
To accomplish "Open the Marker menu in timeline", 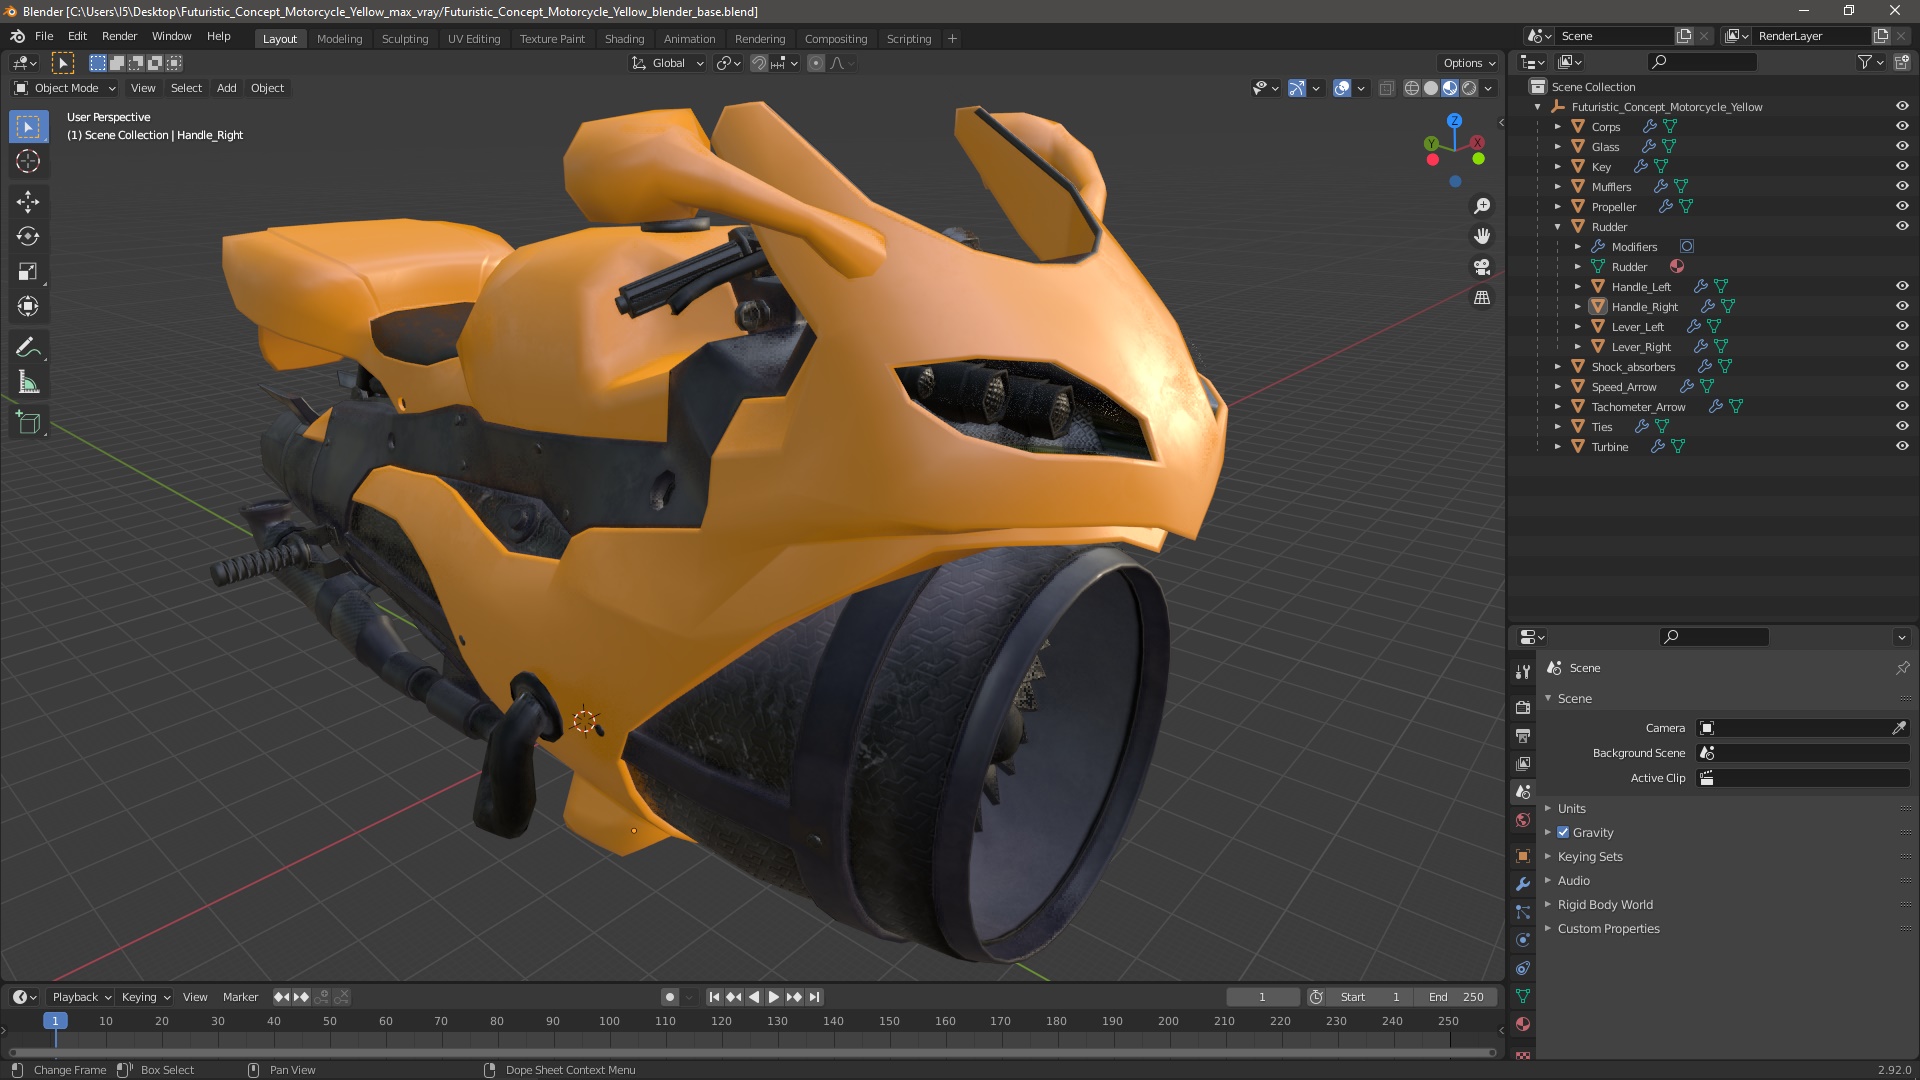I will click(x=240, y=997).
